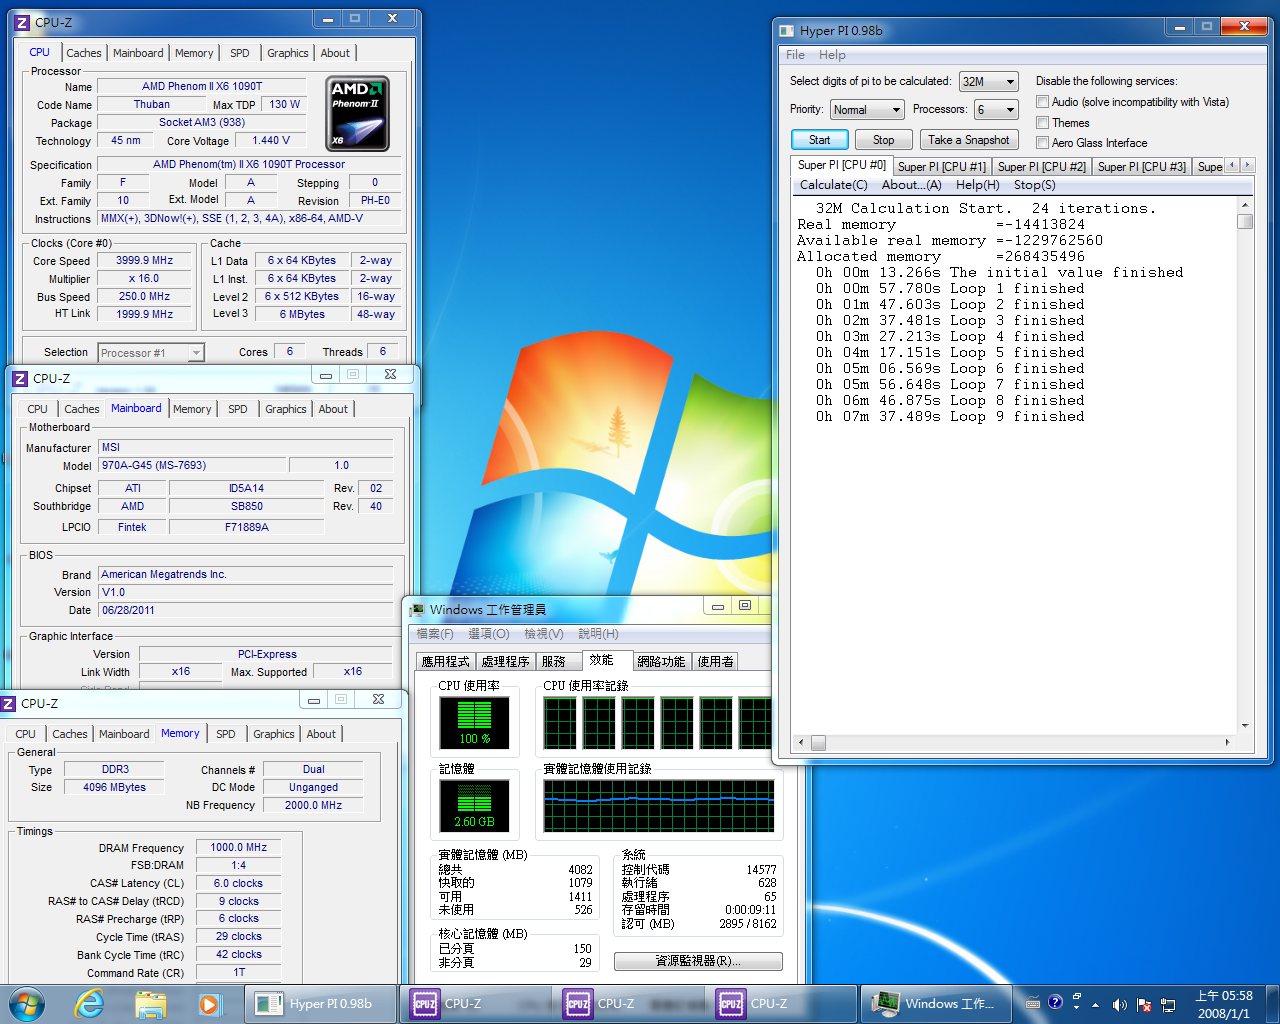Viewport: 1280px width, 1024px height.
Task: Open the network tray icon
Action: tap(1168, 1004)
